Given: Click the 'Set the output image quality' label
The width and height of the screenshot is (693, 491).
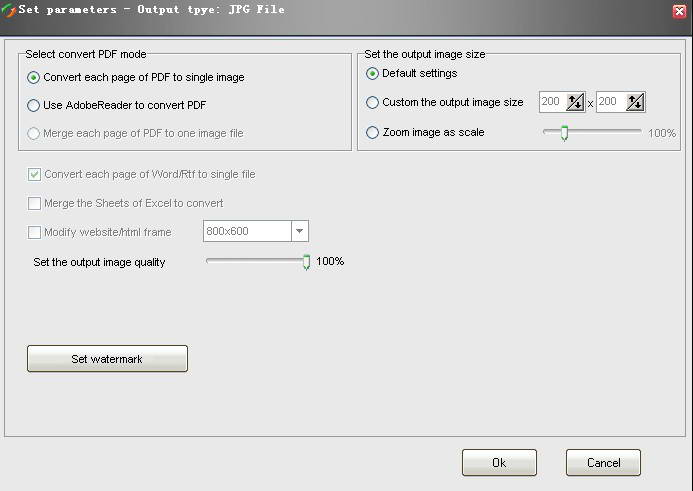Looking at the screenshot, I should point(99,263).
